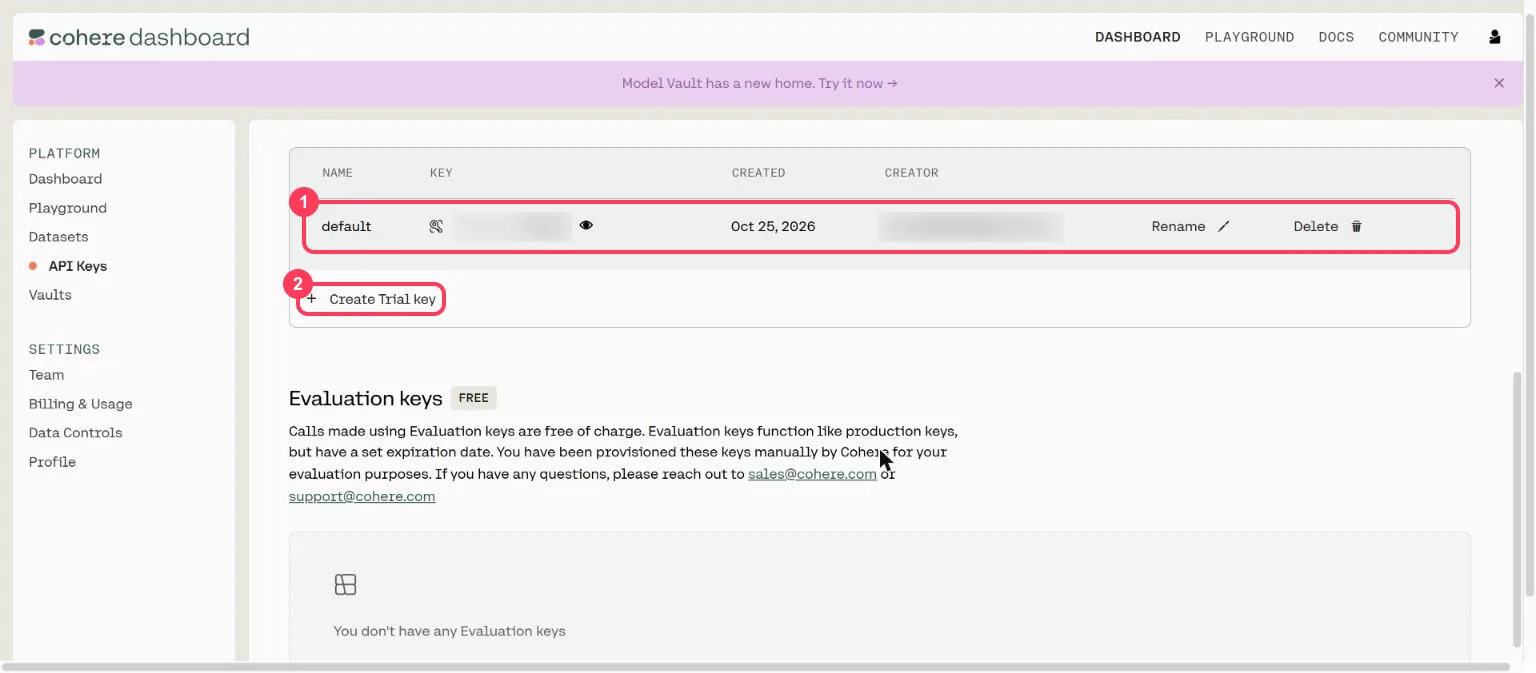Click the FREE badge beside Evaluation keys
The image size is (1536, 673).
coord(474,398)
